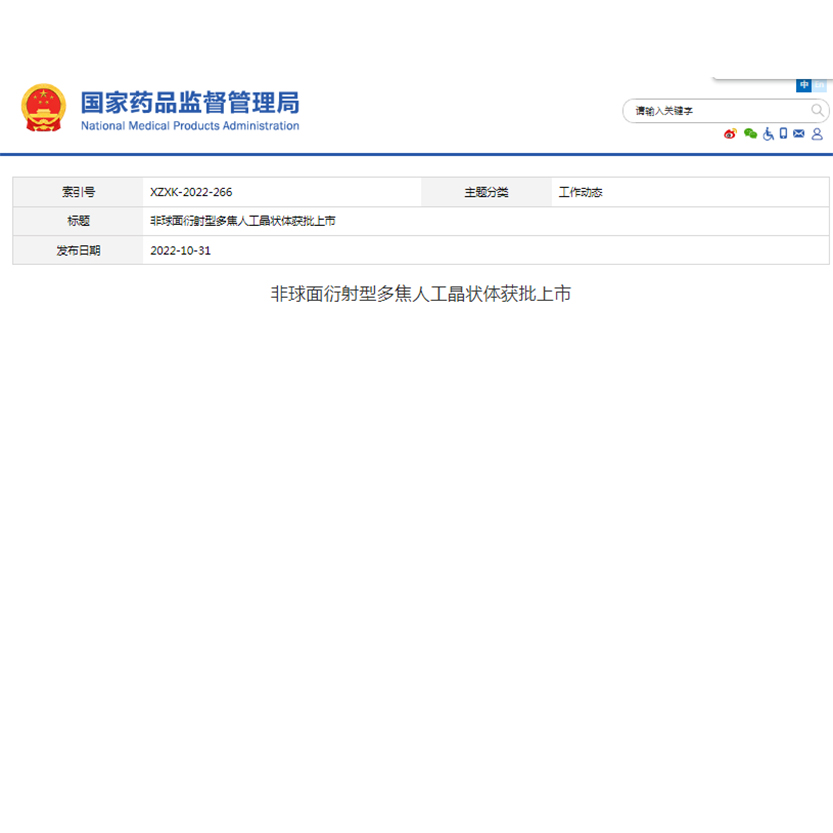Select index number XZXK-2022-266
Image resolution: width=833 pixels, height=833 pixels.
(x=191, y=192)
